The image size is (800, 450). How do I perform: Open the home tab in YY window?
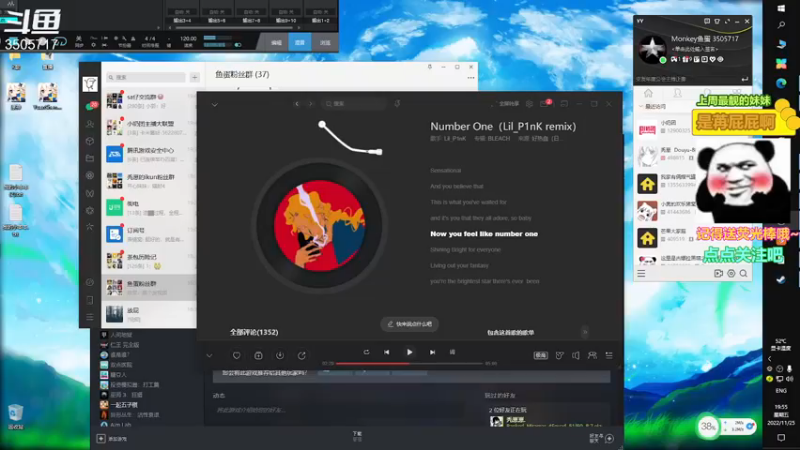coord(648,93)
